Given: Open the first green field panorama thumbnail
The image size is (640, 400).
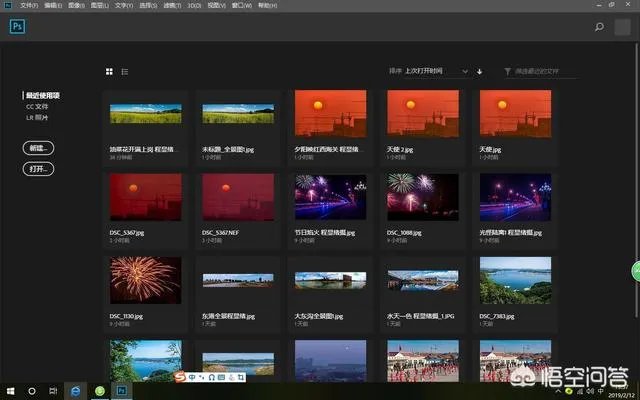Looking at the screenshot, I should [146, 113].
